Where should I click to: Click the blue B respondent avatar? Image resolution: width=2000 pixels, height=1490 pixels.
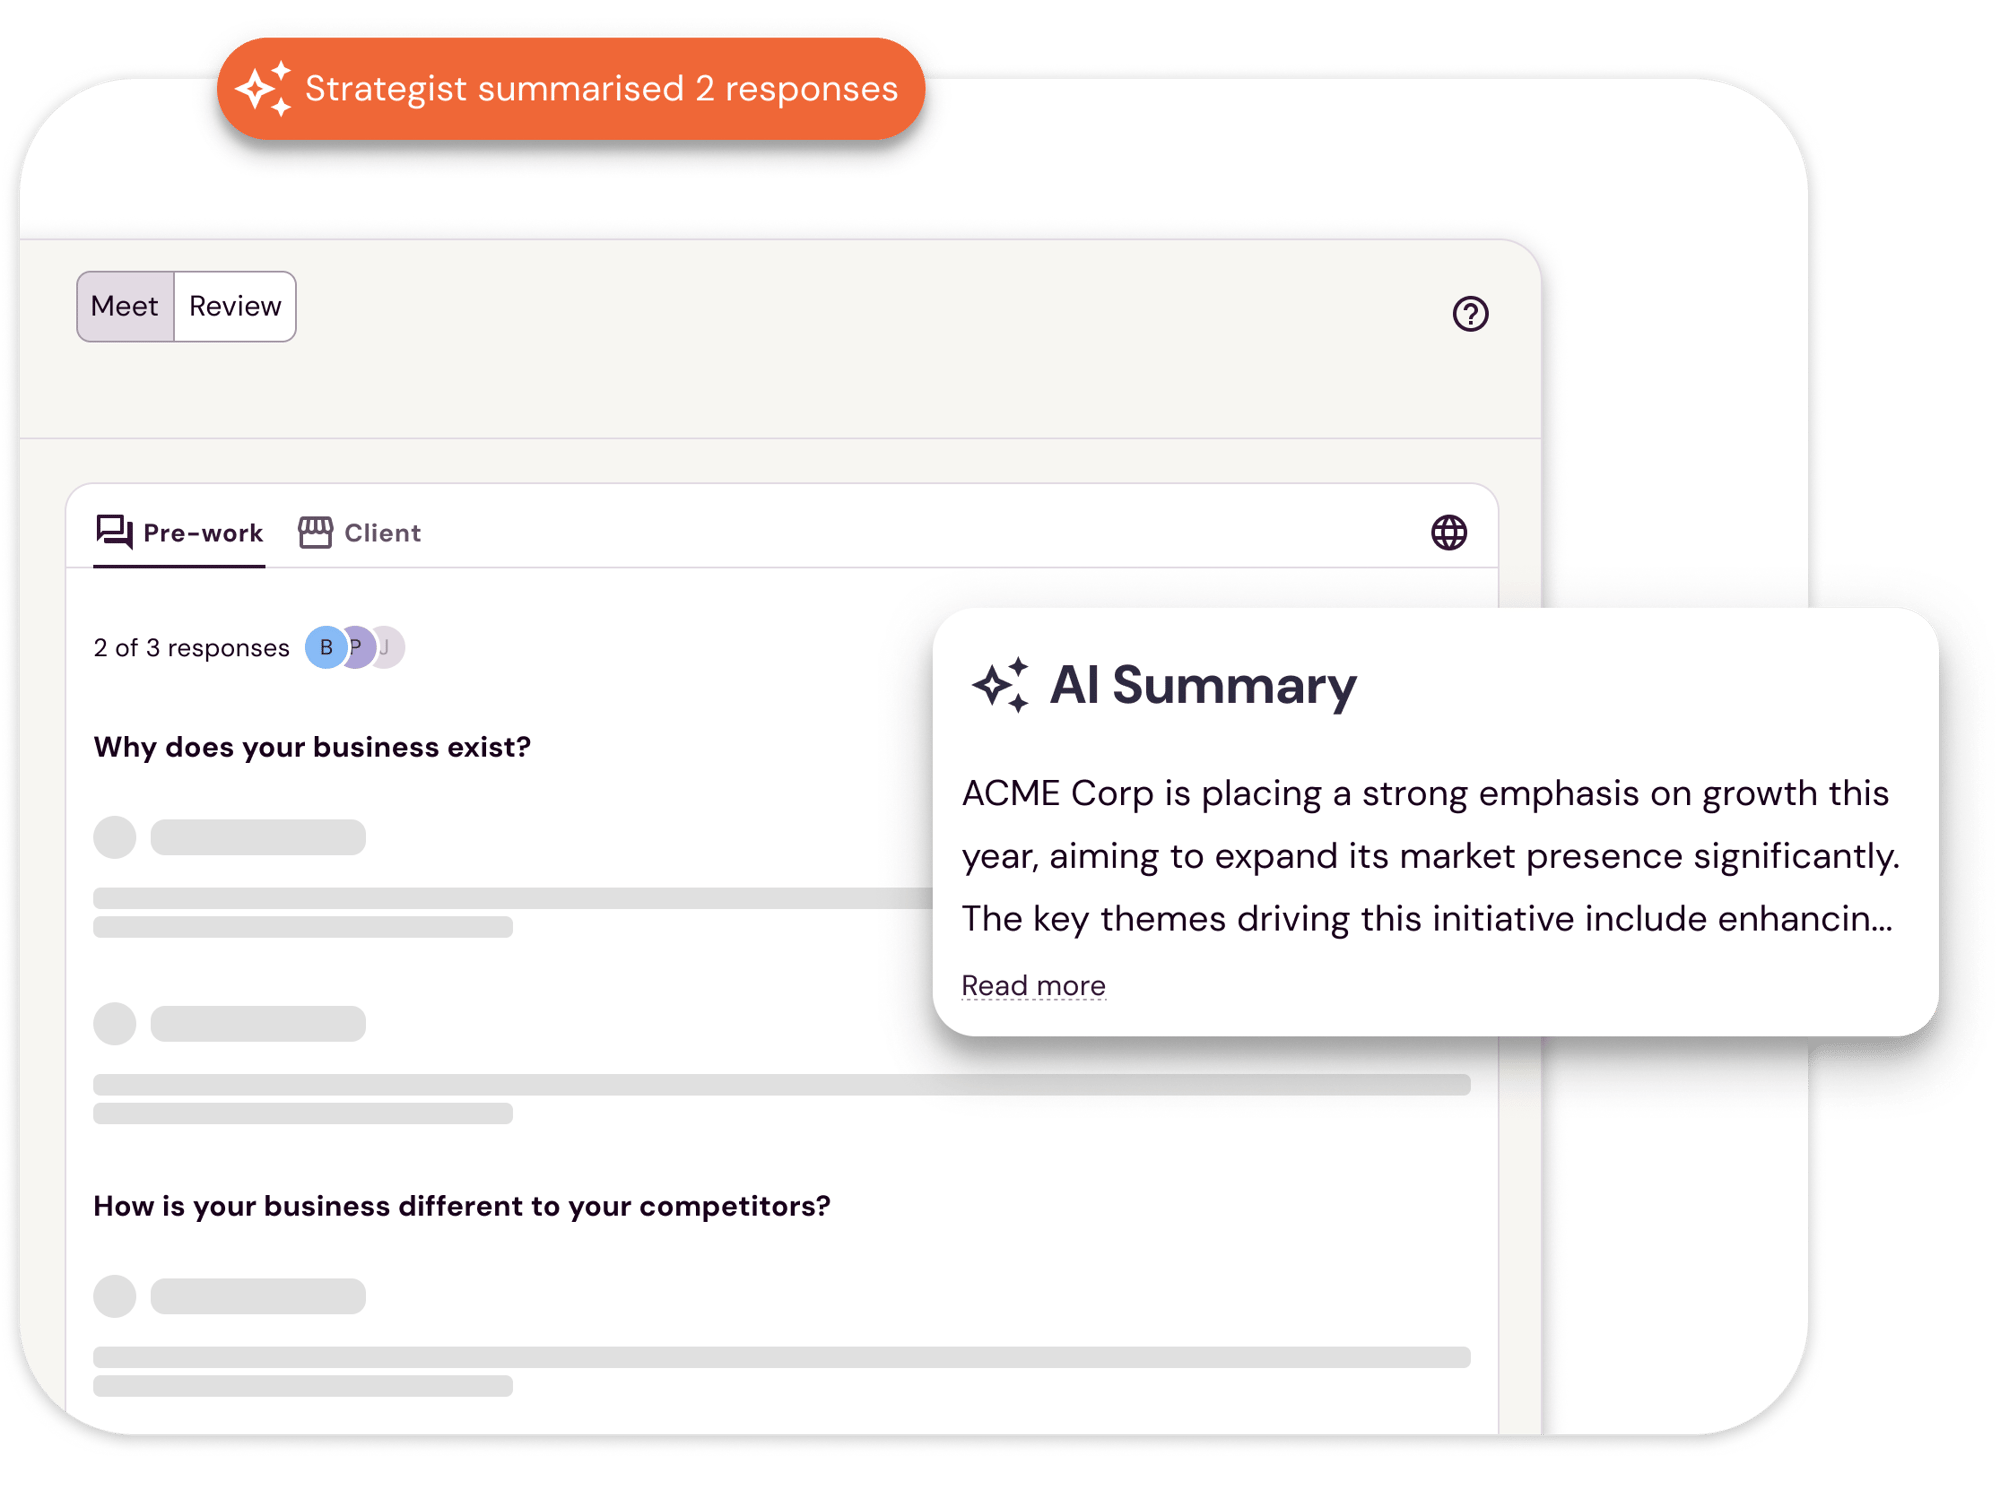pyautogui.click(x=325, y=647)
